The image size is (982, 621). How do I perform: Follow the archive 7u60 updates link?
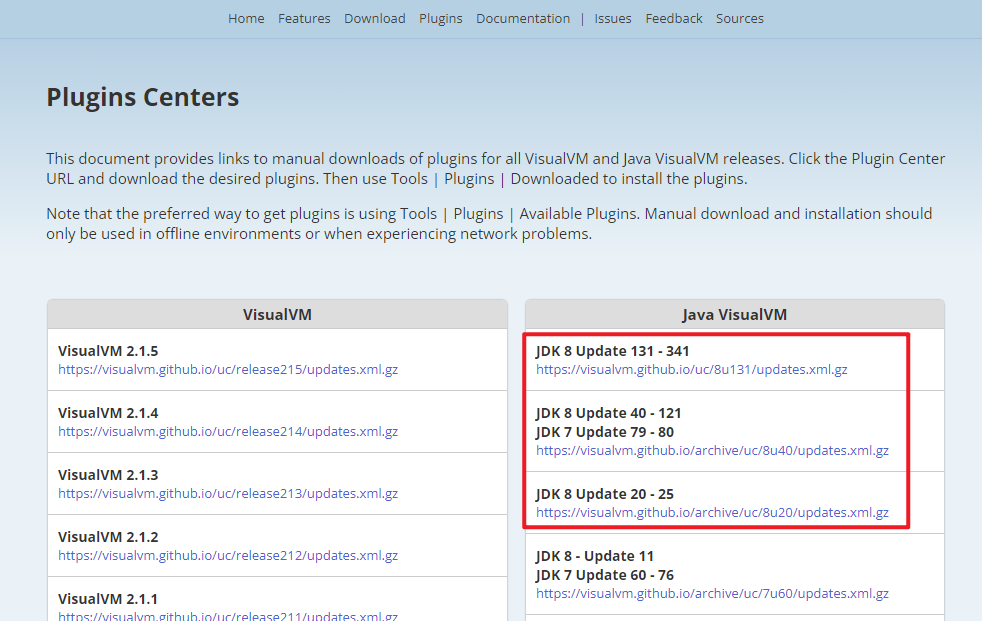(x=712, y=593)
